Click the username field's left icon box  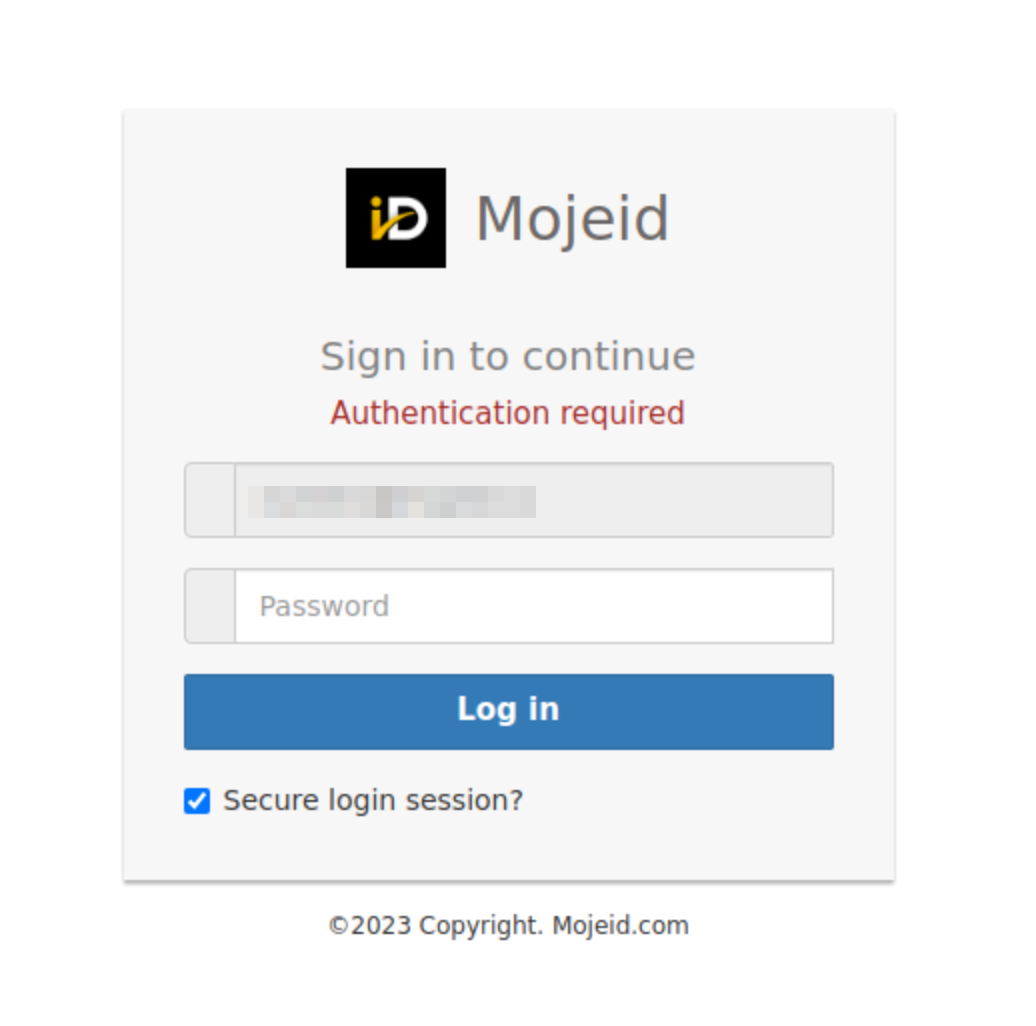tap(210, 500)
